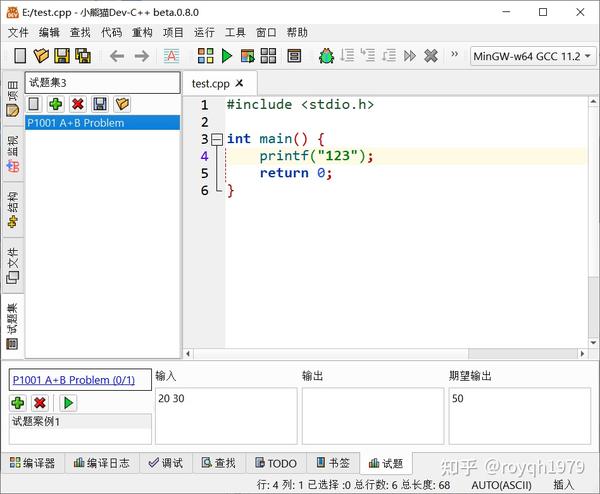Open the 调试 bottom tab
Image resolution: width=600 pixels, height=494 pixels.
[166, 463]
